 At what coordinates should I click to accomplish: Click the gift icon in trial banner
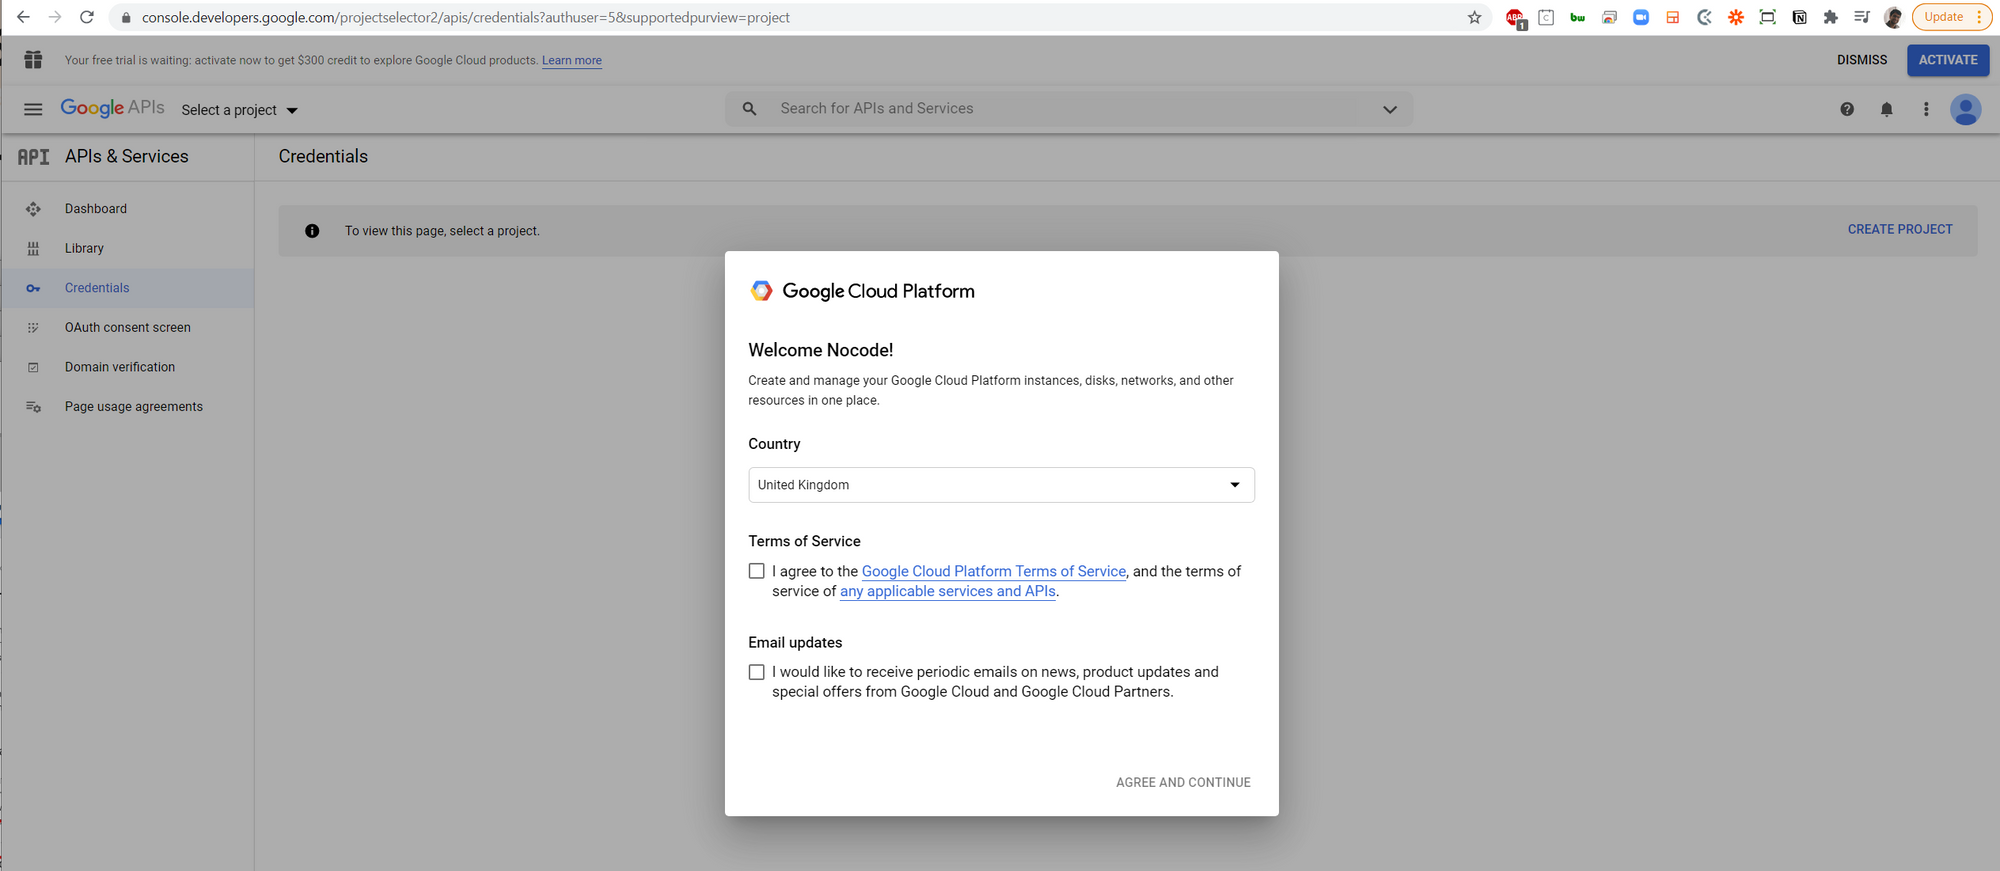pos(33,60)
